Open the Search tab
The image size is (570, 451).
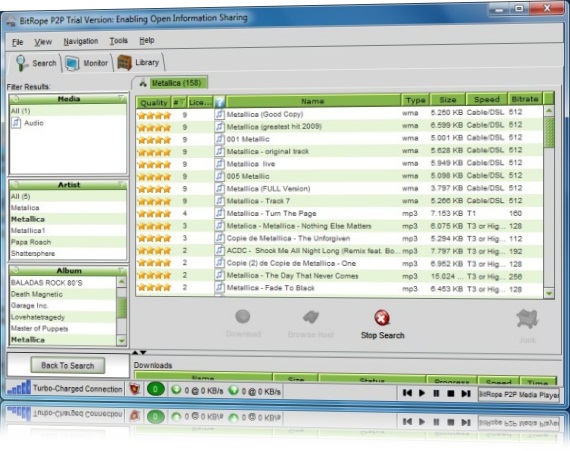(x=36, y=63)
